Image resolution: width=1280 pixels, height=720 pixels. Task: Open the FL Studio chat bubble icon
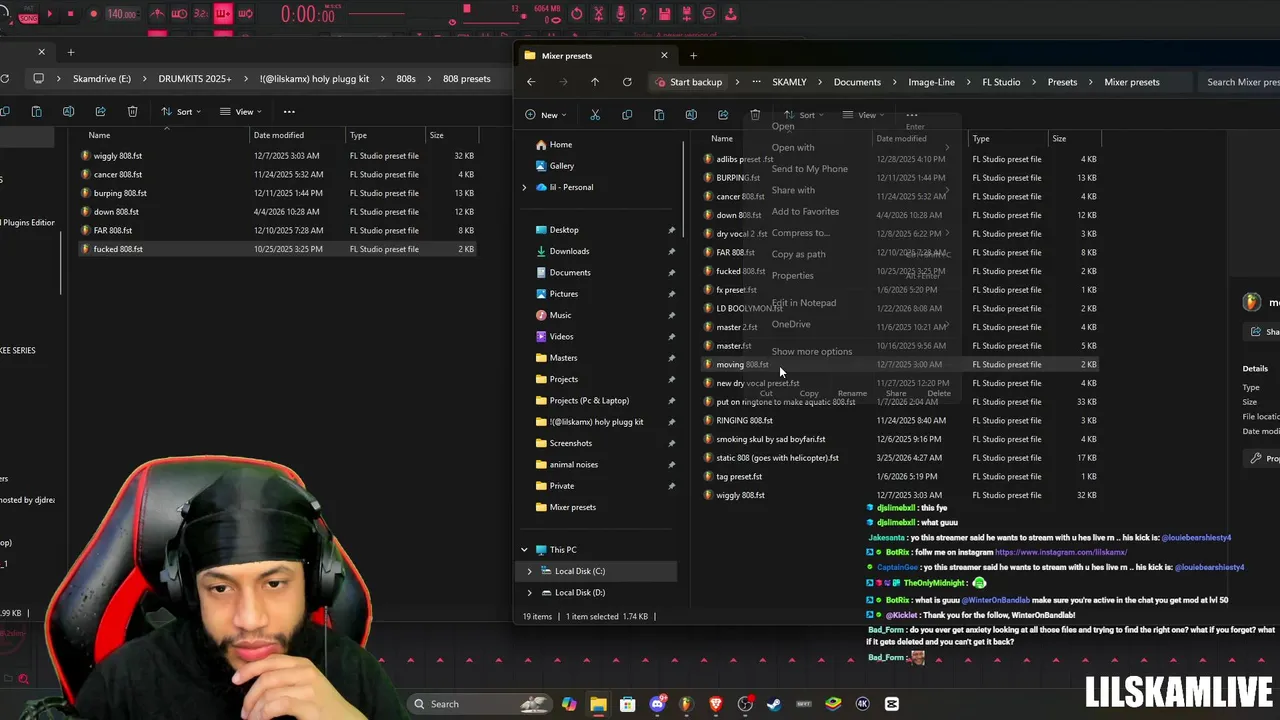(709, 14)
